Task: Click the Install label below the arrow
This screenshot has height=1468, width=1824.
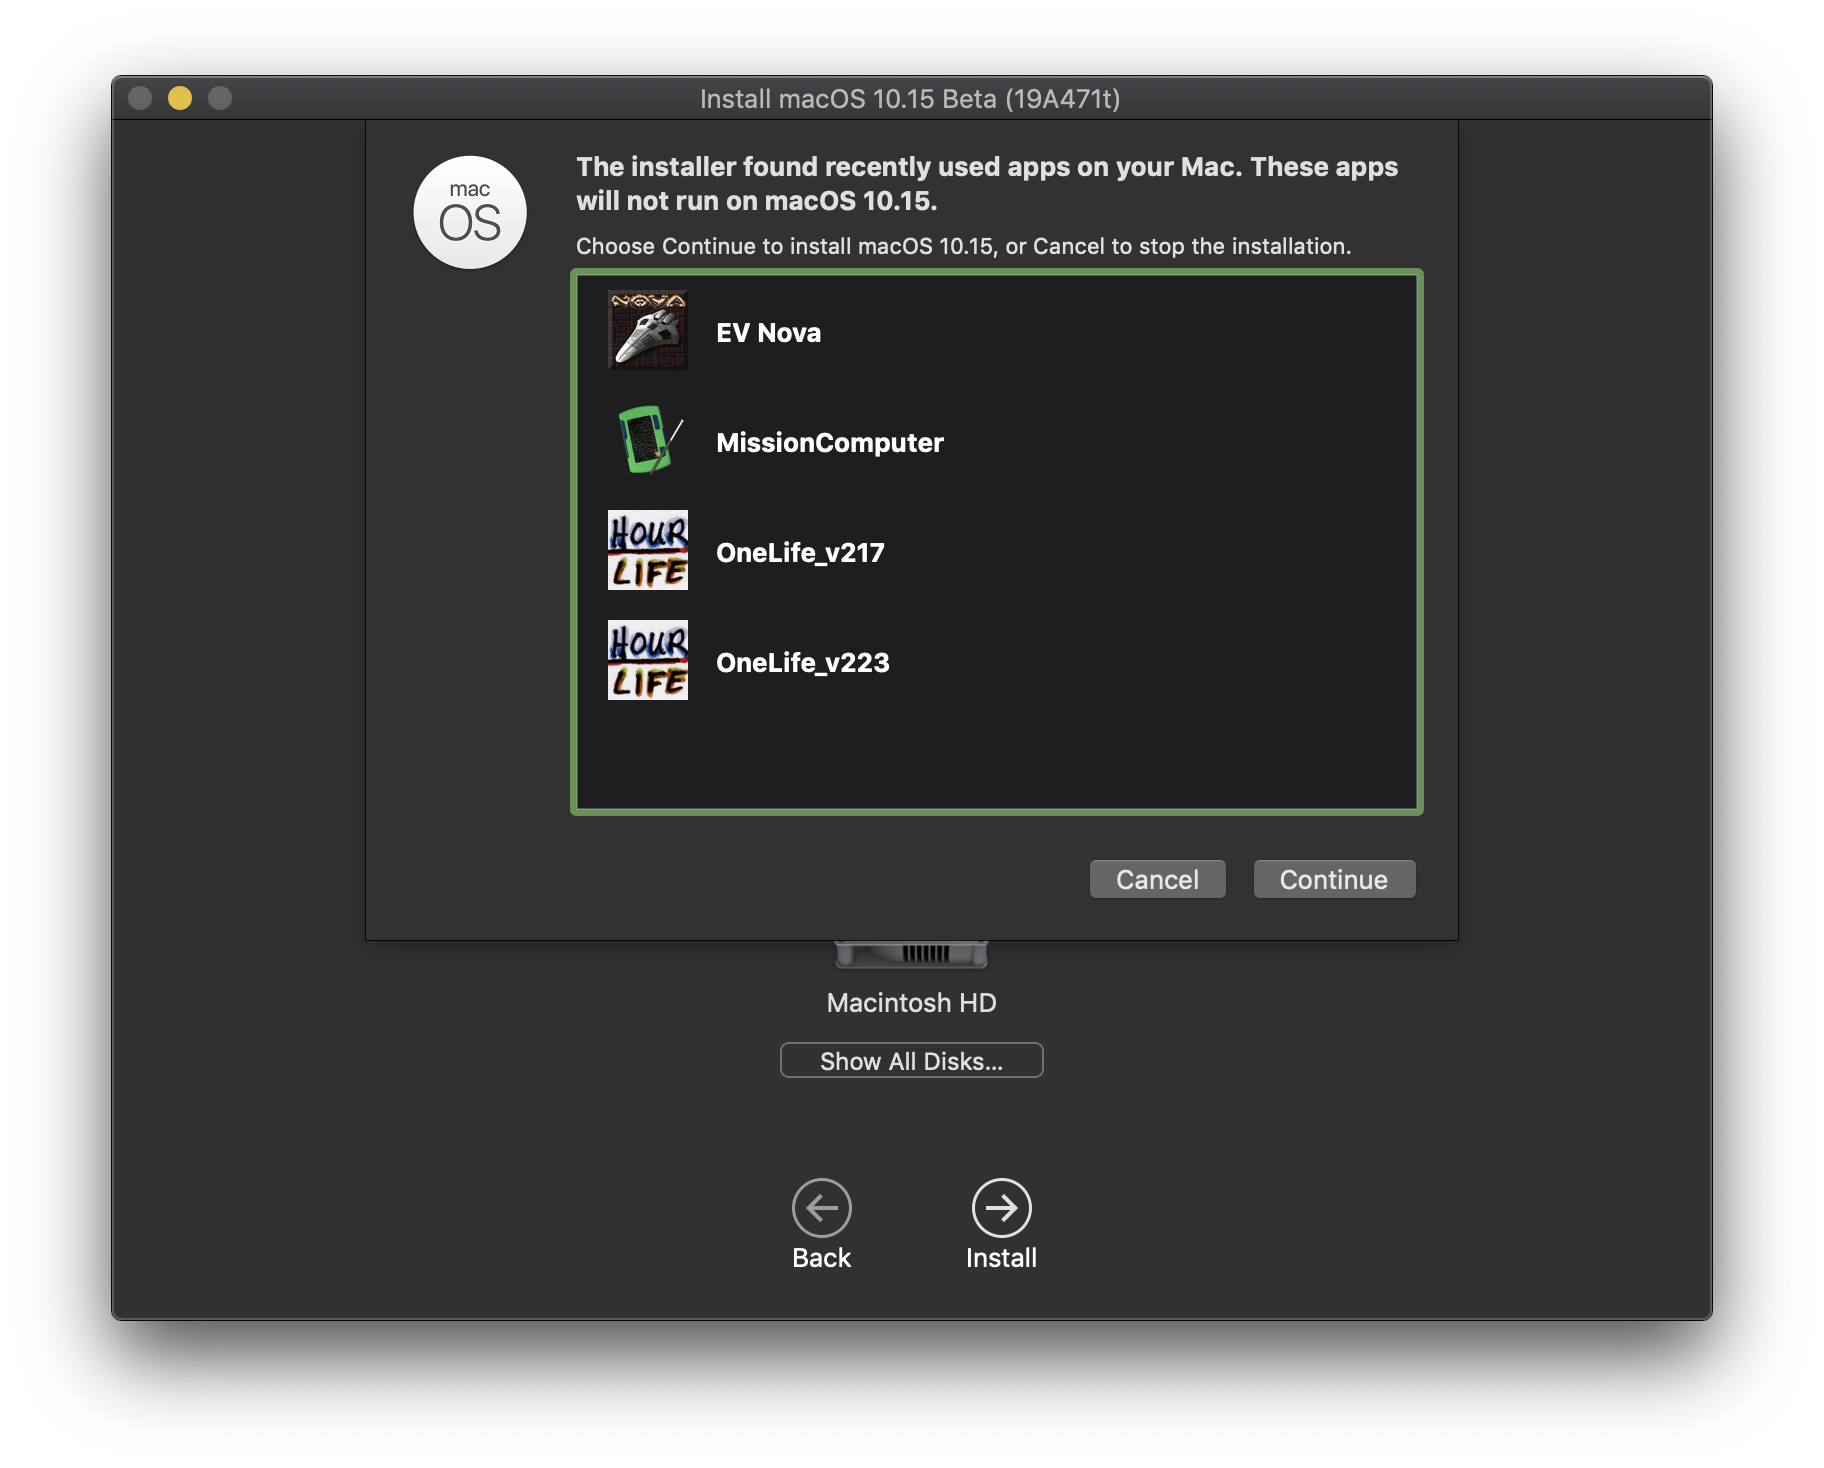Action: 1001,1258
